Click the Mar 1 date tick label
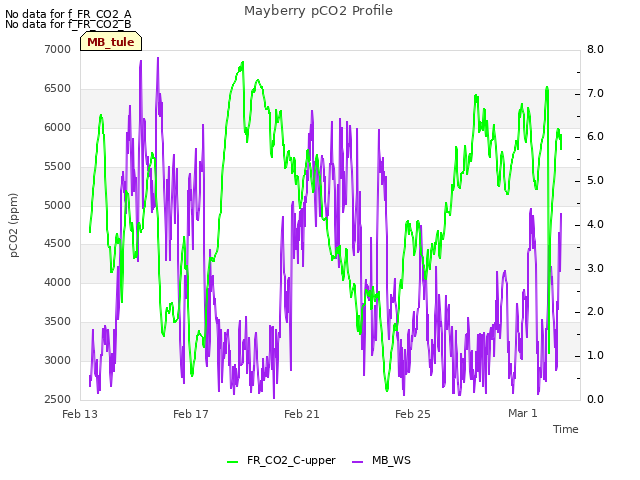Image resolution: width=640 pixels, height=480 pixels. (x=523, y=413)
